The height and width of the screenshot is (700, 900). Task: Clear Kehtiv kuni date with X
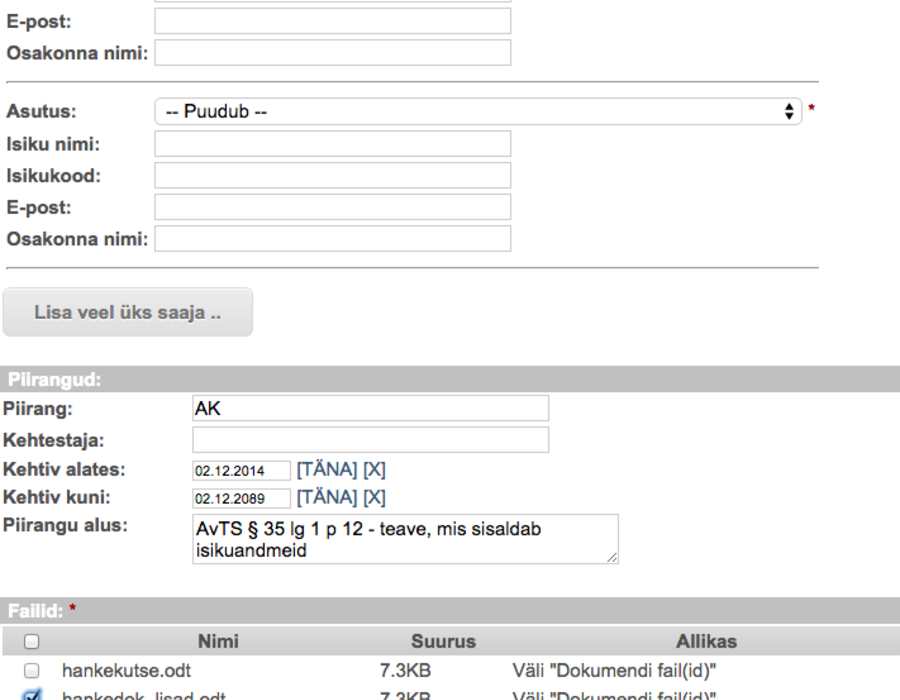point(374,497)
